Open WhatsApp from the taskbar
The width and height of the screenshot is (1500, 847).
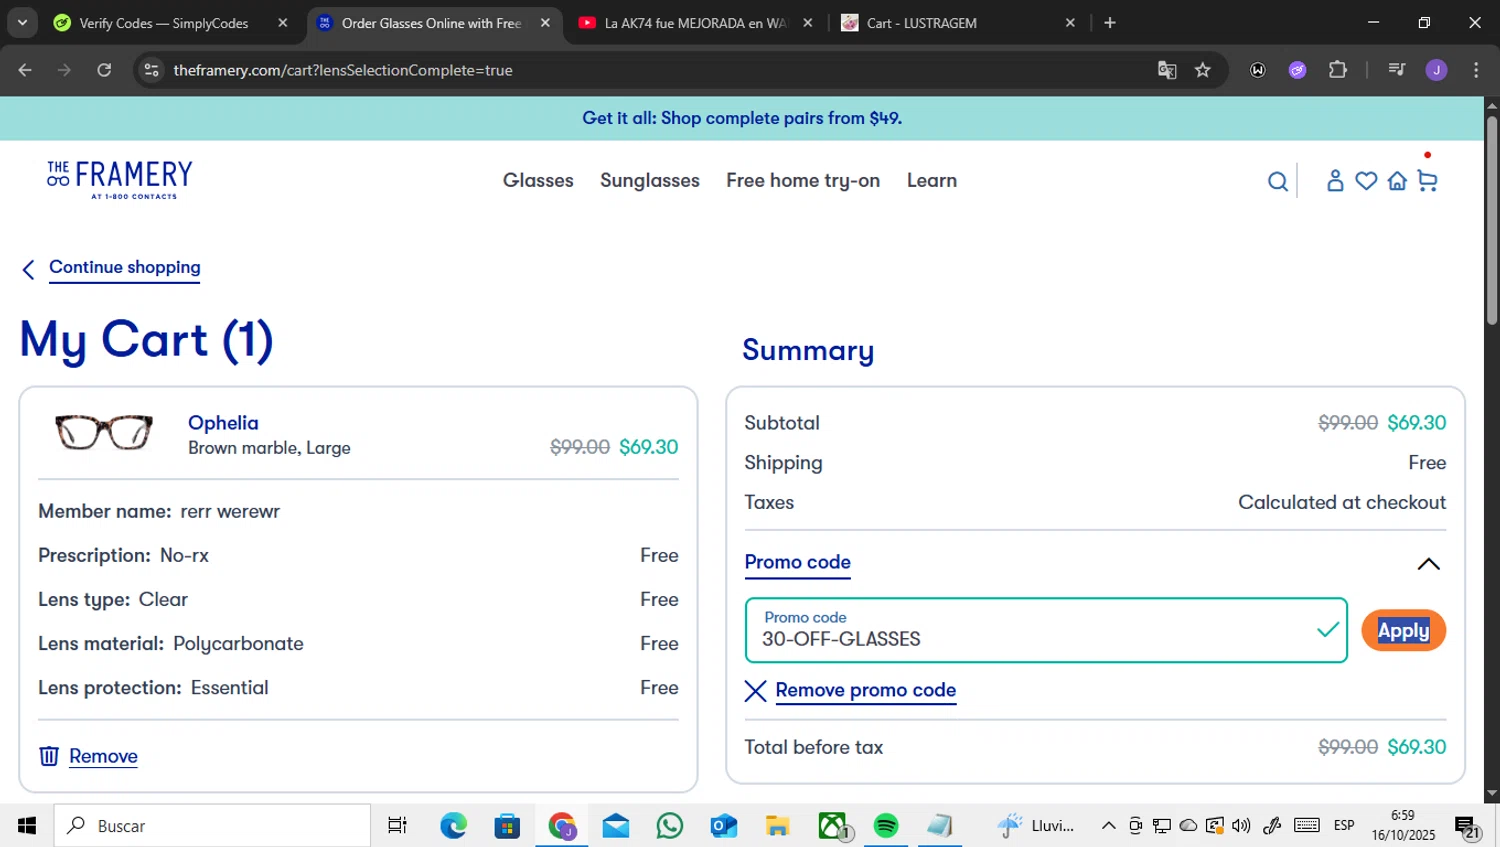click(x=670, y=826)
